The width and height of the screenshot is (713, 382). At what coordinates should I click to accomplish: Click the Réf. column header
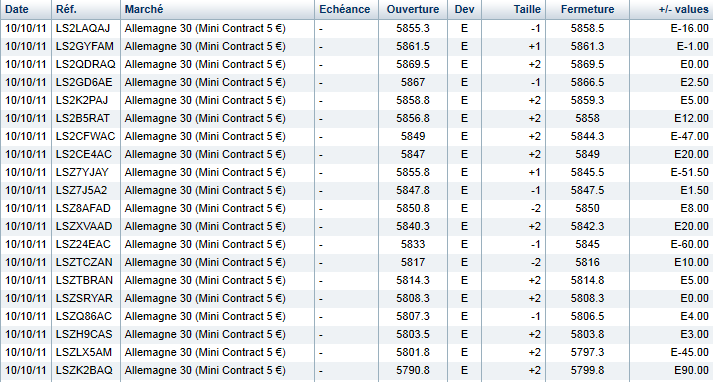coord(66,9)
